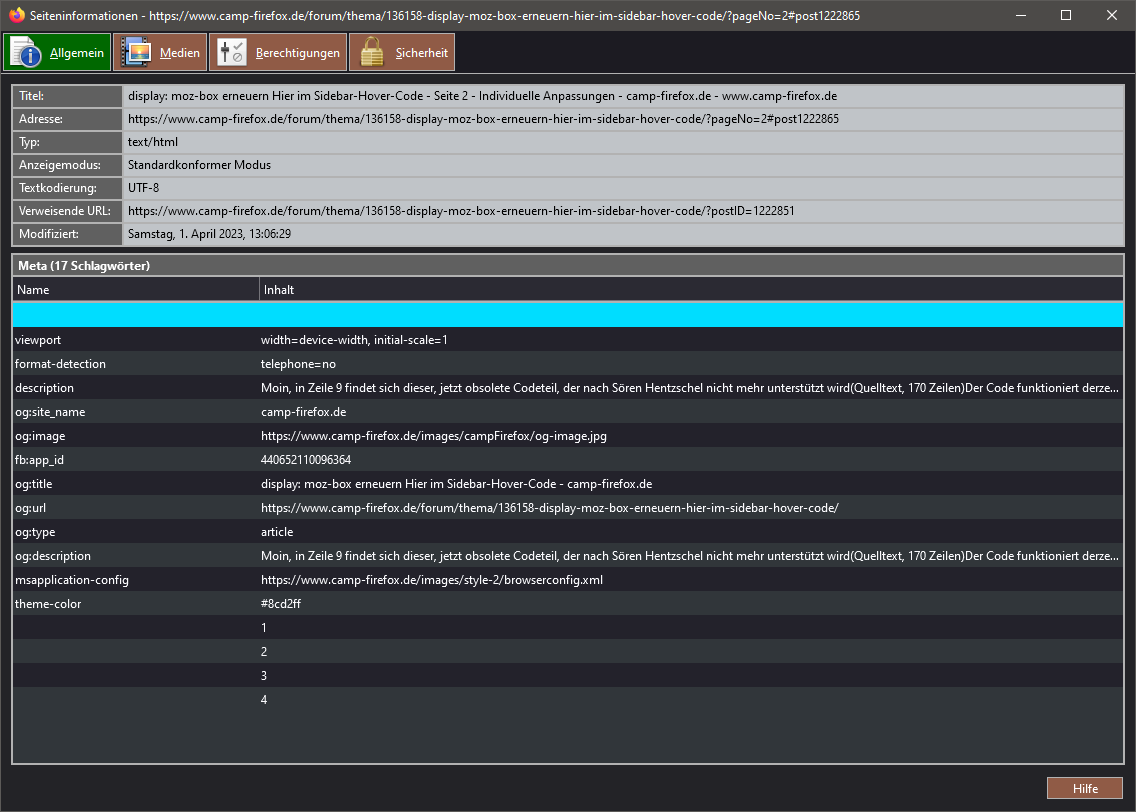Select the fb:app_id meta row
The width and height of the screenshot is (1136, 812).
coord(567,460)
